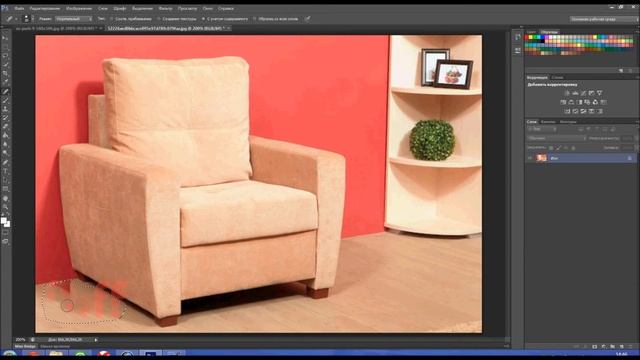Create a new swatch from foreground color

click(621, 71)
